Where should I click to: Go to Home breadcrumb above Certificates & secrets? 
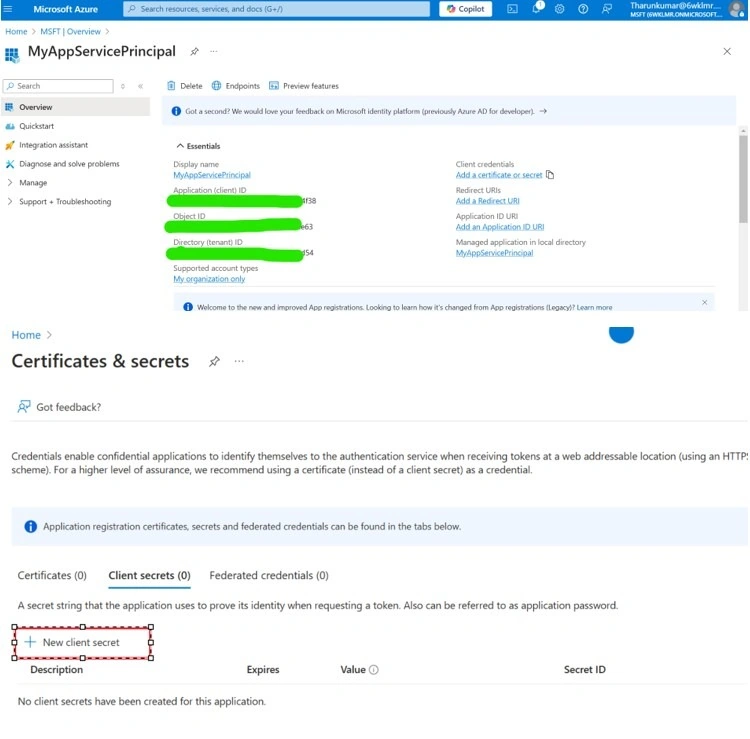click(26, 335)
